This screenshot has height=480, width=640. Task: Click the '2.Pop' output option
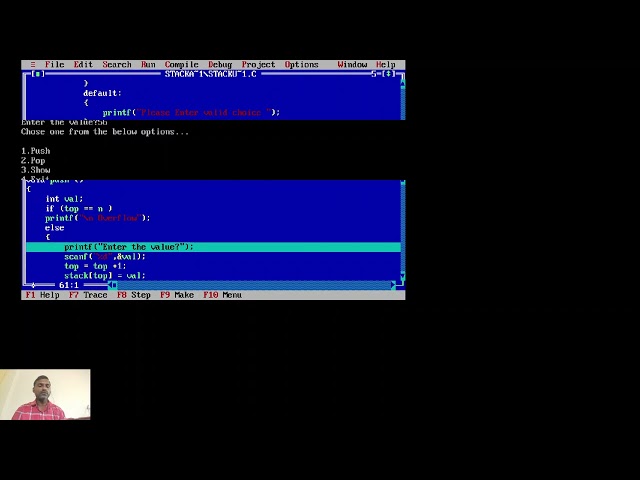pos(33,160)
